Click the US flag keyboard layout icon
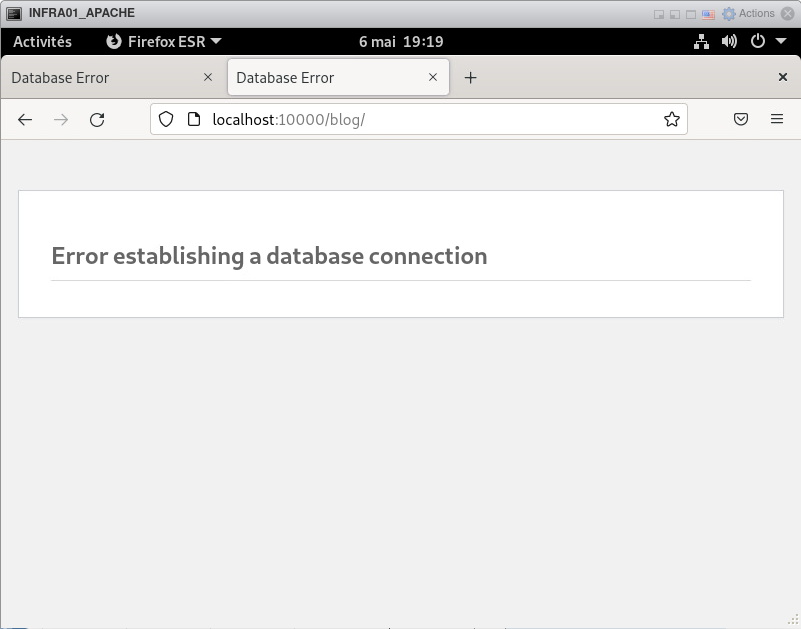 (x=709, y=14)
